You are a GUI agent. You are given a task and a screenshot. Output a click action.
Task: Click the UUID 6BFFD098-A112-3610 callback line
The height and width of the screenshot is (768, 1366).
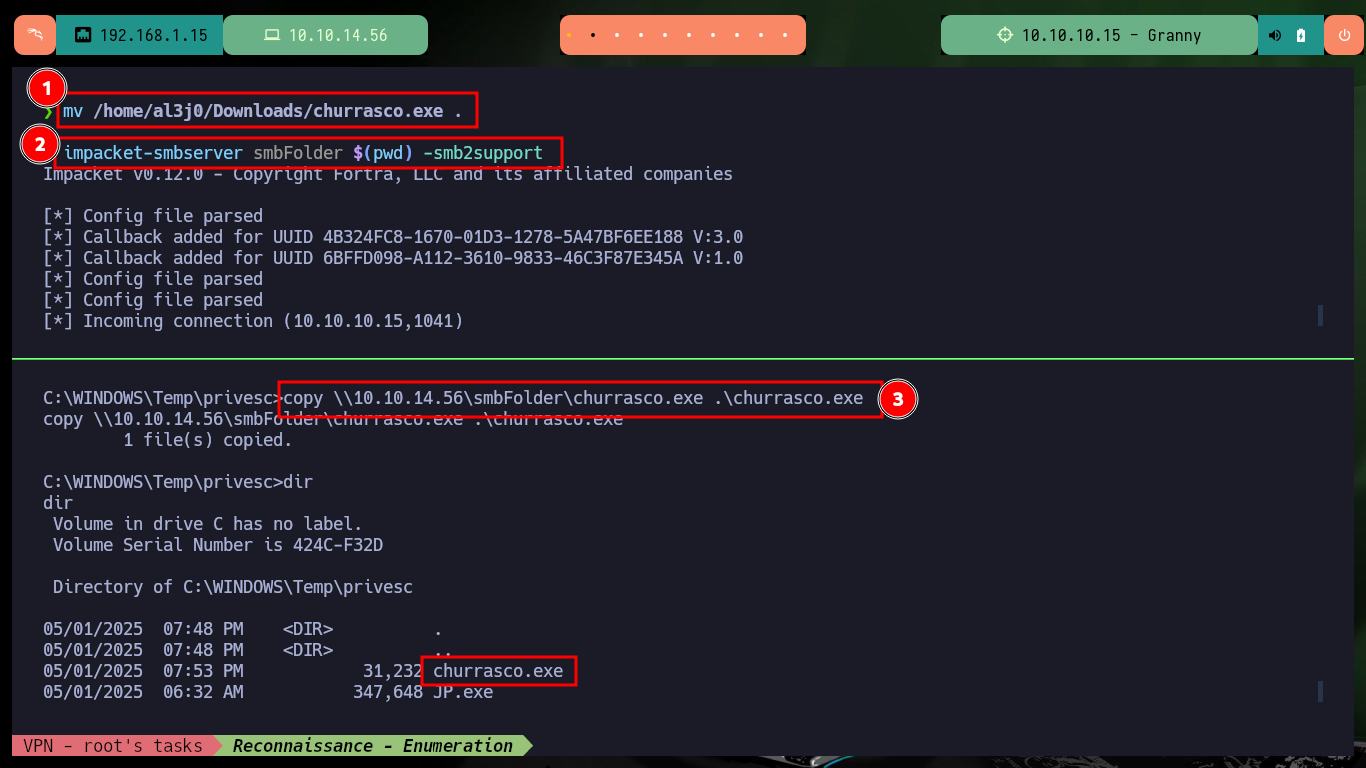pos(393,258)
